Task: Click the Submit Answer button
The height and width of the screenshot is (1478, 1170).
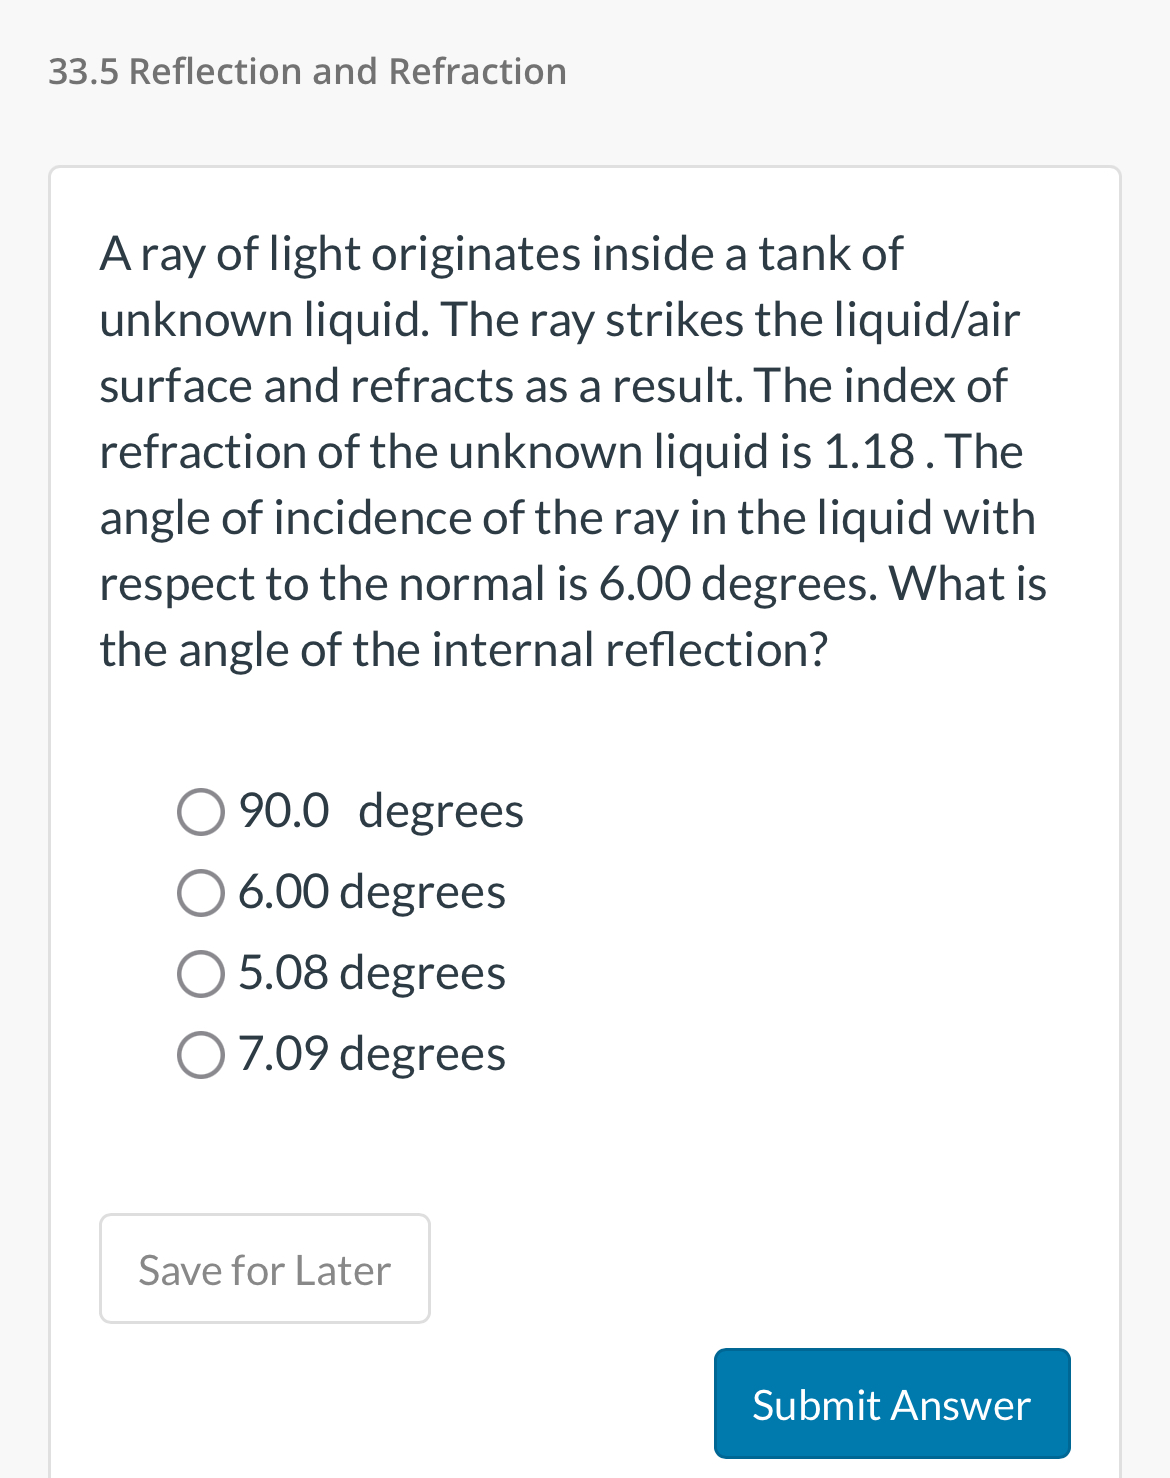Action: click(x=891, y=1404)
